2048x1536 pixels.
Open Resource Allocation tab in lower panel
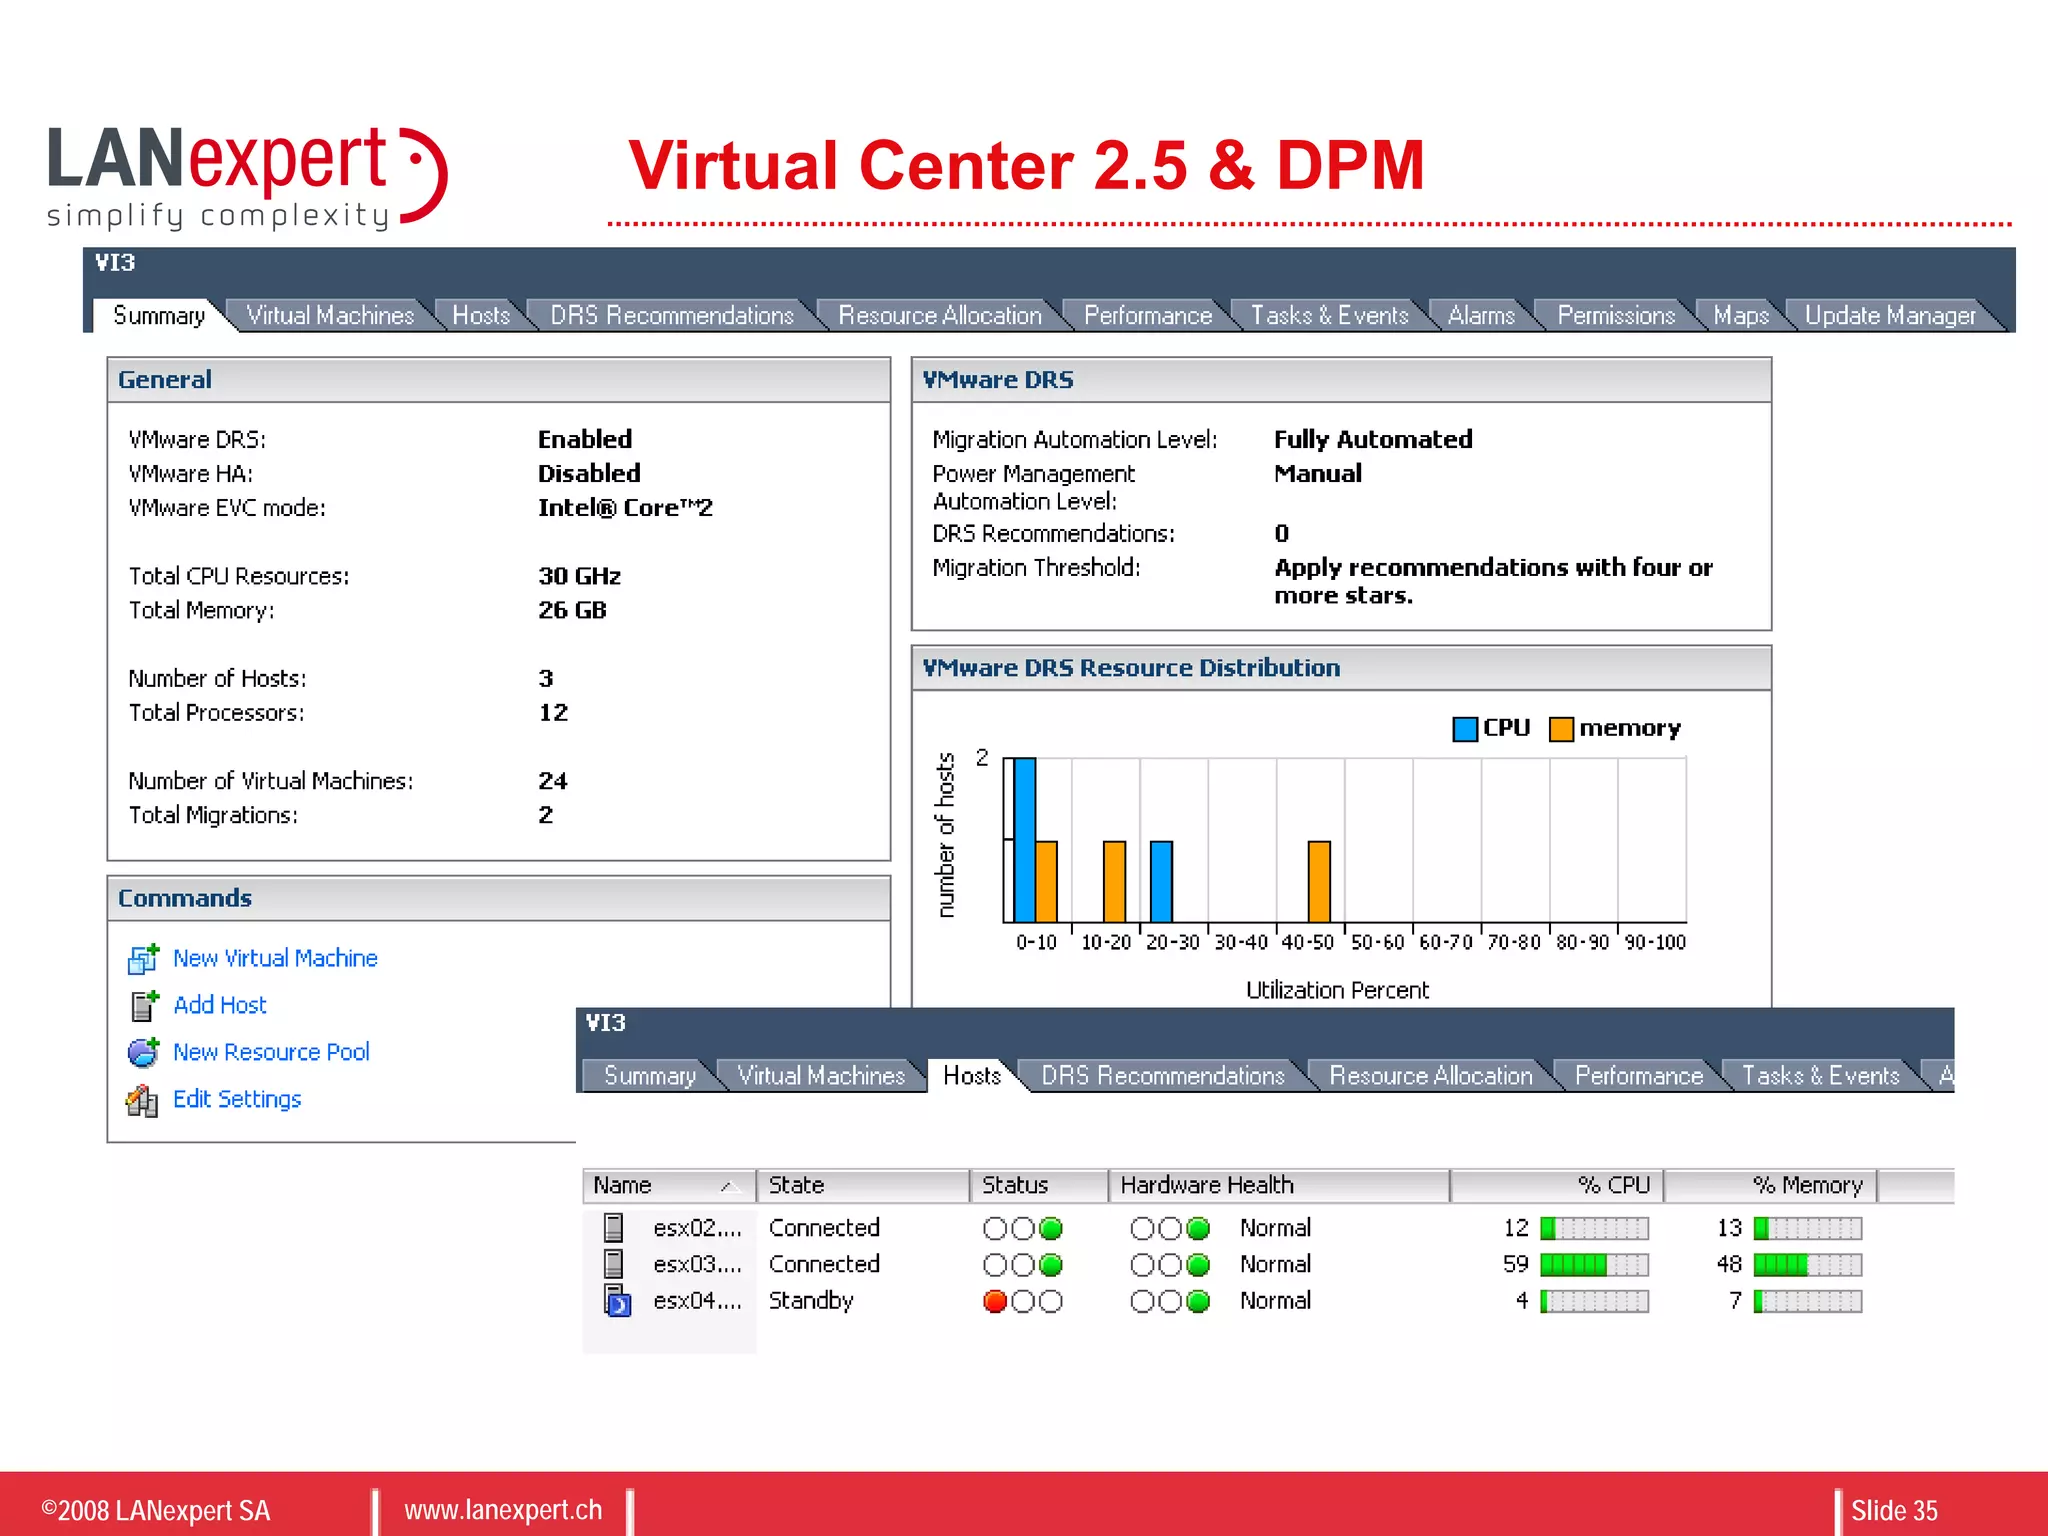point(1430,1075)
